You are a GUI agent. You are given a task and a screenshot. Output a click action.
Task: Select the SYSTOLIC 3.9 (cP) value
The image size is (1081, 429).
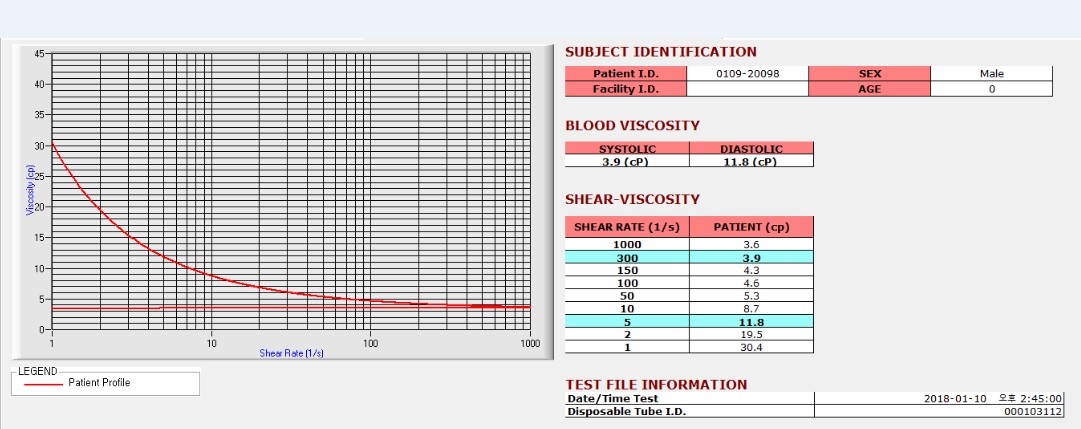point(627,161)
